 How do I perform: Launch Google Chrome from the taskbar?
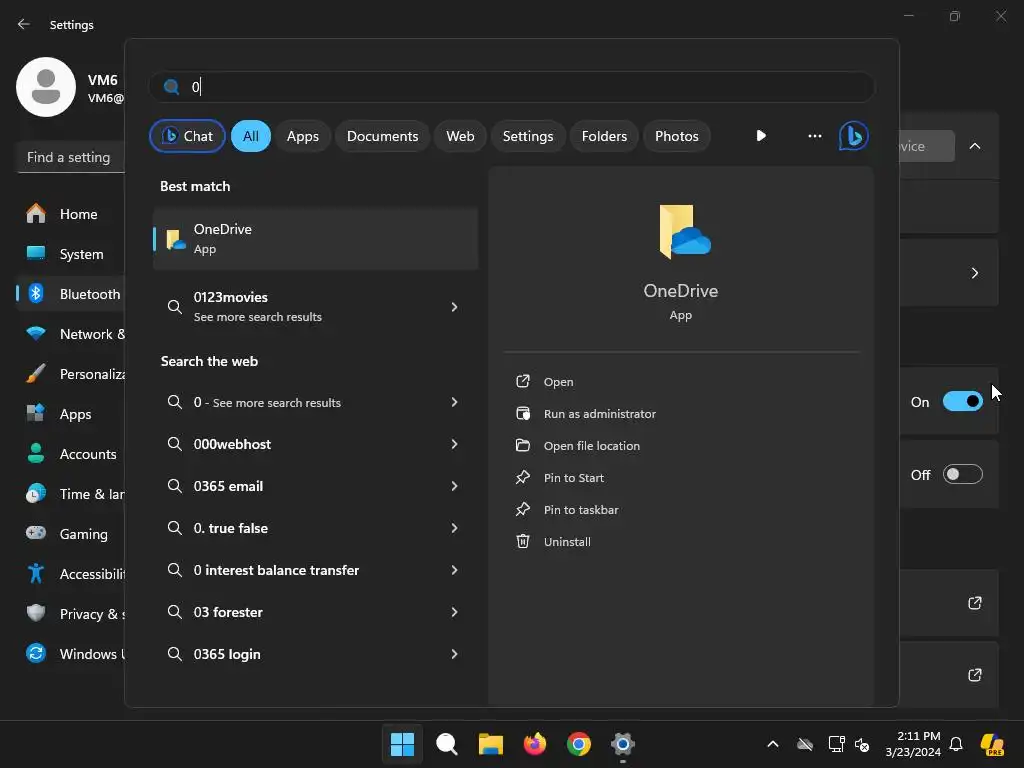point(579,744)
